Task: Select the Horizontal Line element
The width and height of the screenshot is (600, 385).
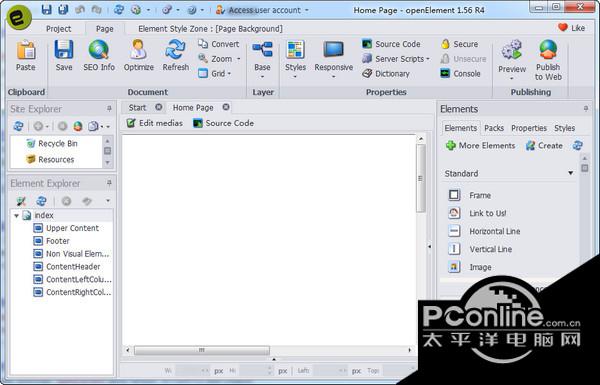Action: pos(484,232)
